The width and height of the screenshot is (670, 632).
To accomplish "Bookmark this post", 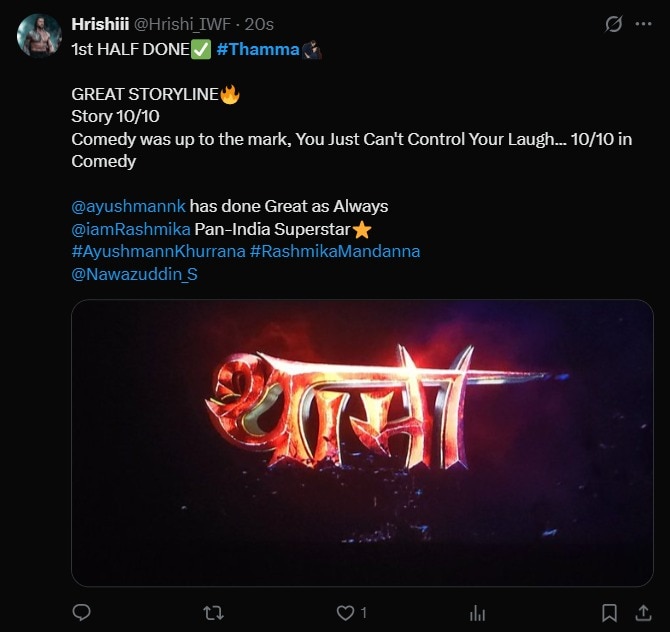I will click(609, 611).
